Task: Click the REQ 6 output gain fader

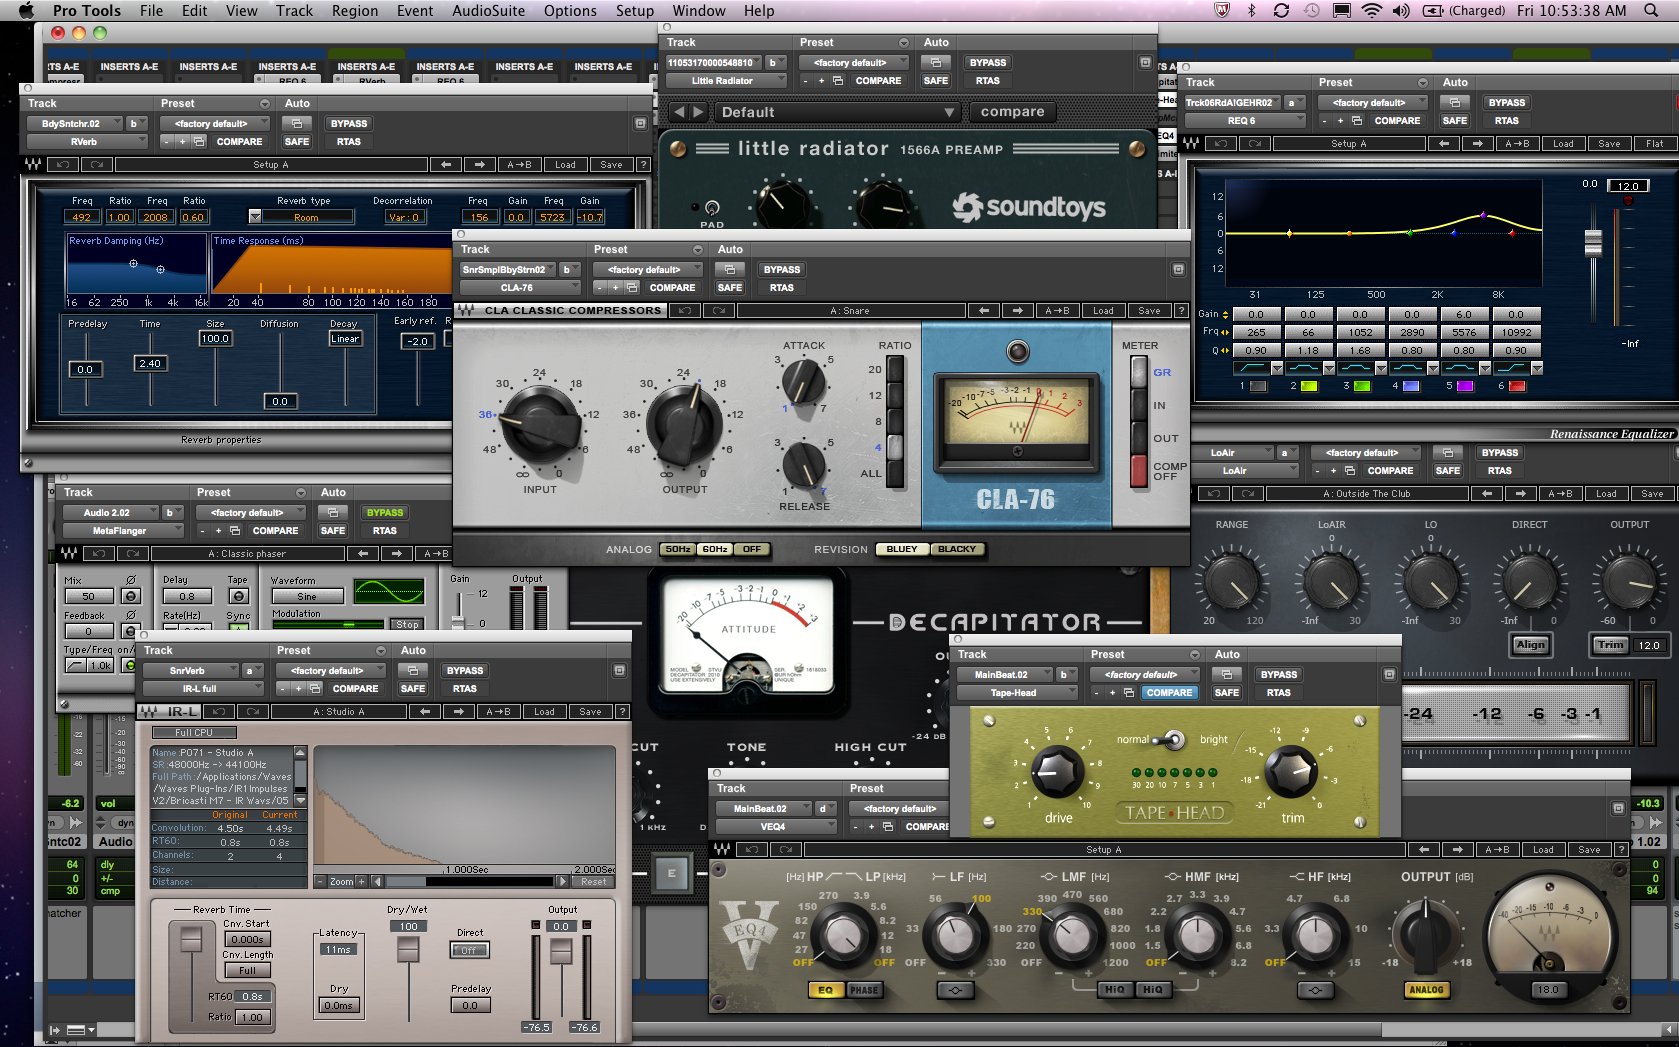Action: [1593, 241]
